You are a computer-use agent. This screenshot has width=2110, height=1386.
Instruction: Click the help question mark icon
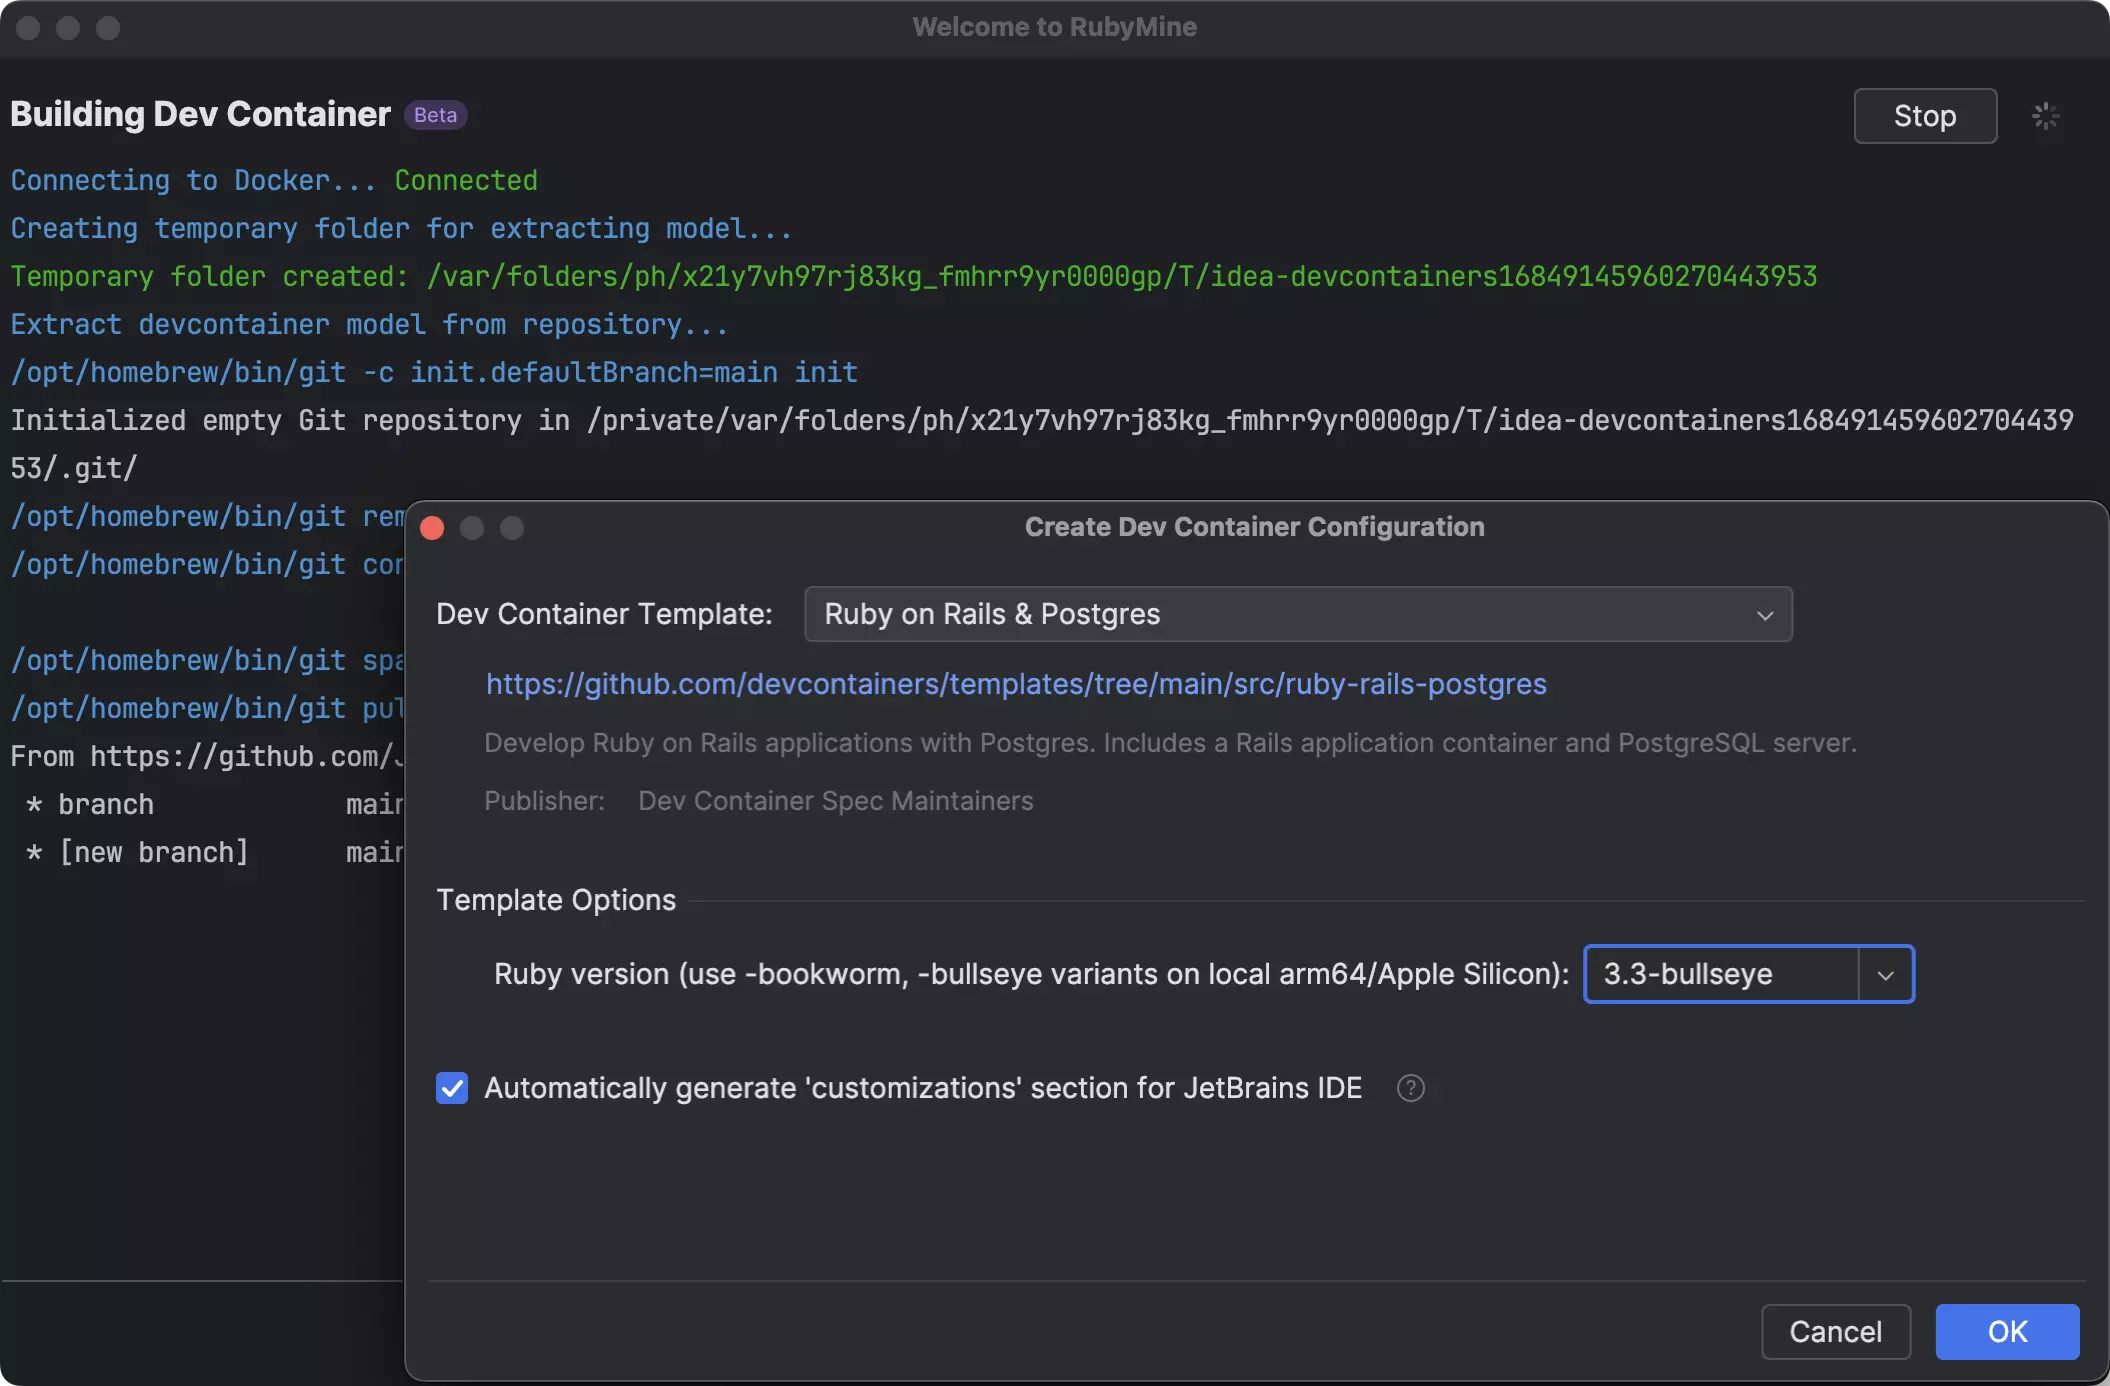click(x=1410, y=1088)
